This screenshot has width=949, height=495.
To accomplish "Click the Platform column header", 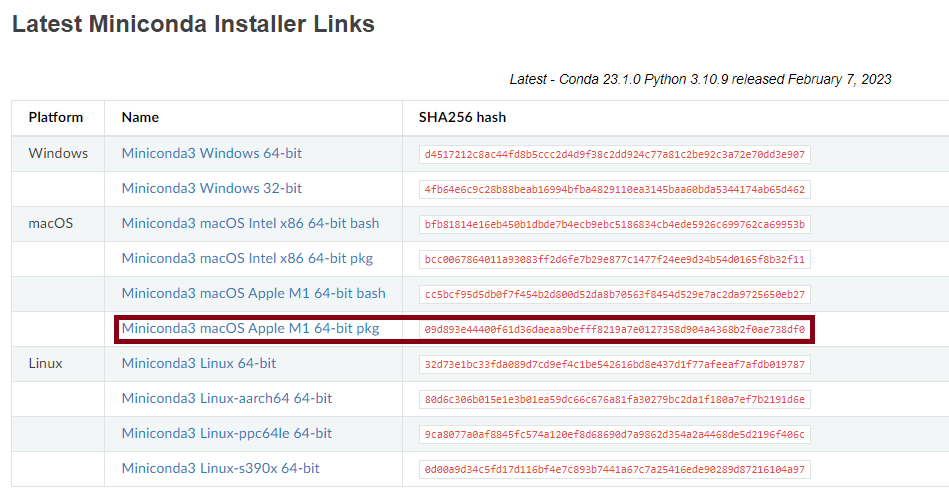I will coord(56,117).
